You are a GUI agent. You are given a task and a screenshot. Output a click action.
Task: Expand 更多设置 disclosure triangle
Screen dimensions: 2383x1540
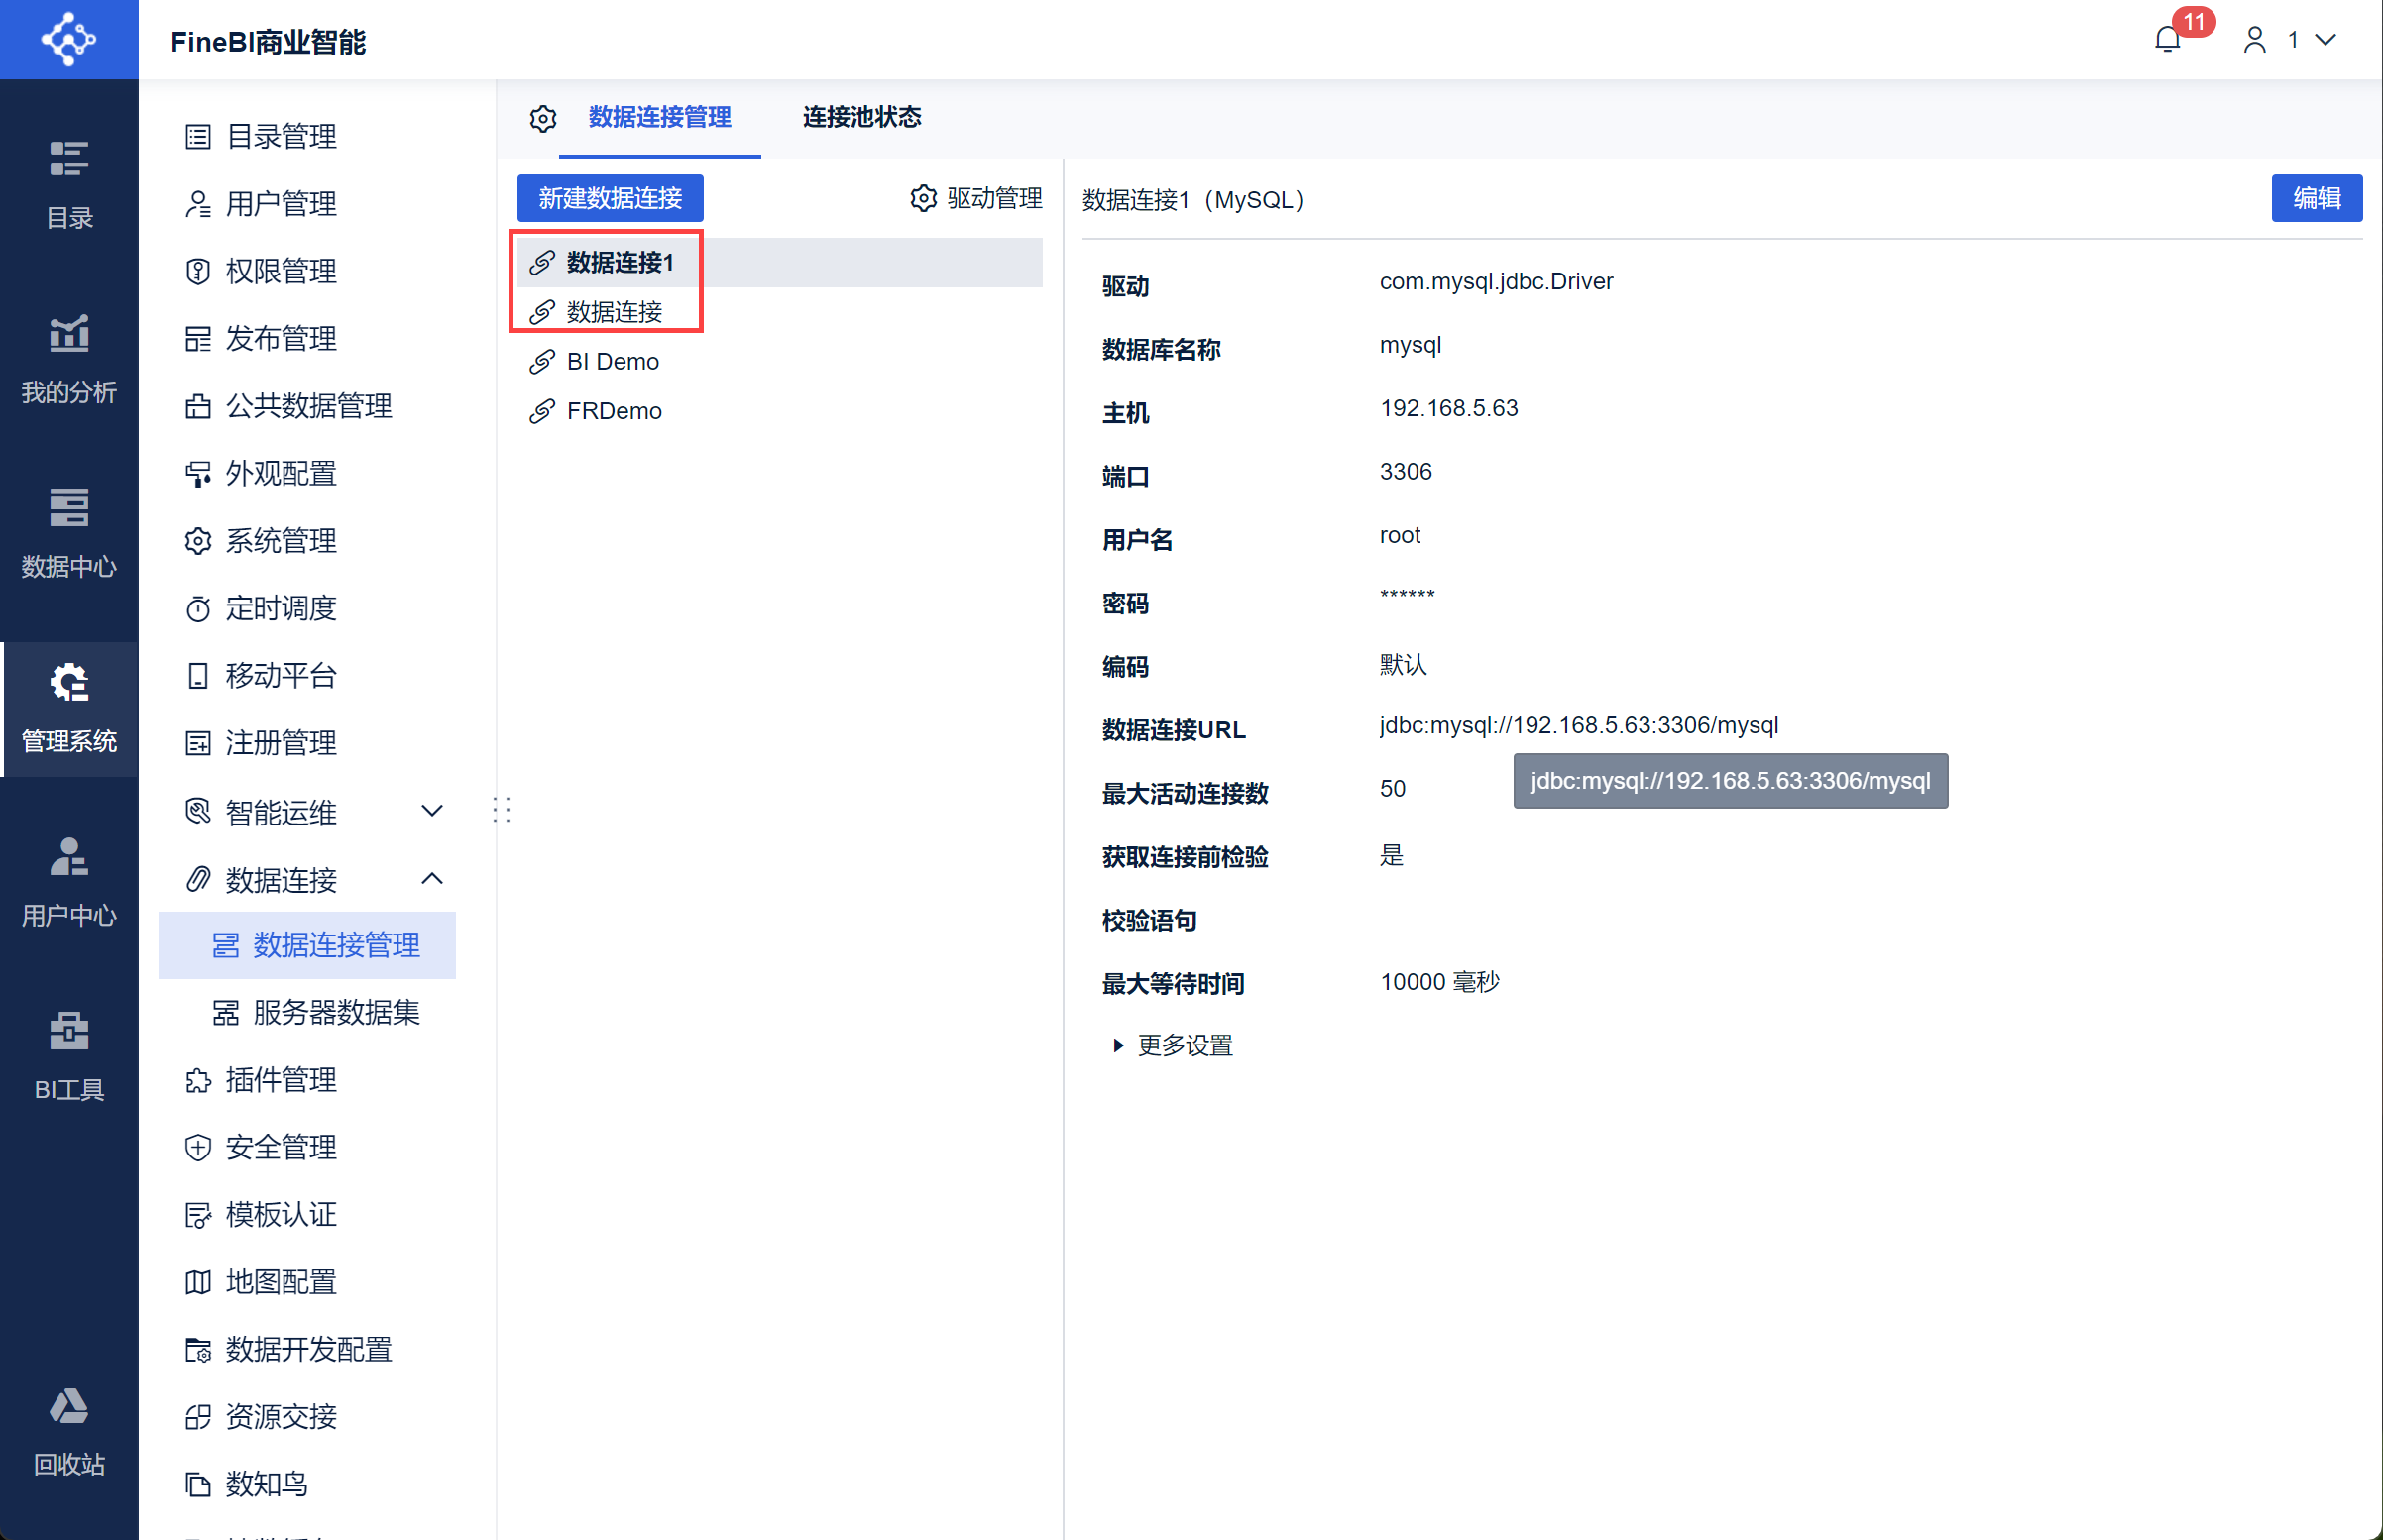(x=1118, y=1045)
